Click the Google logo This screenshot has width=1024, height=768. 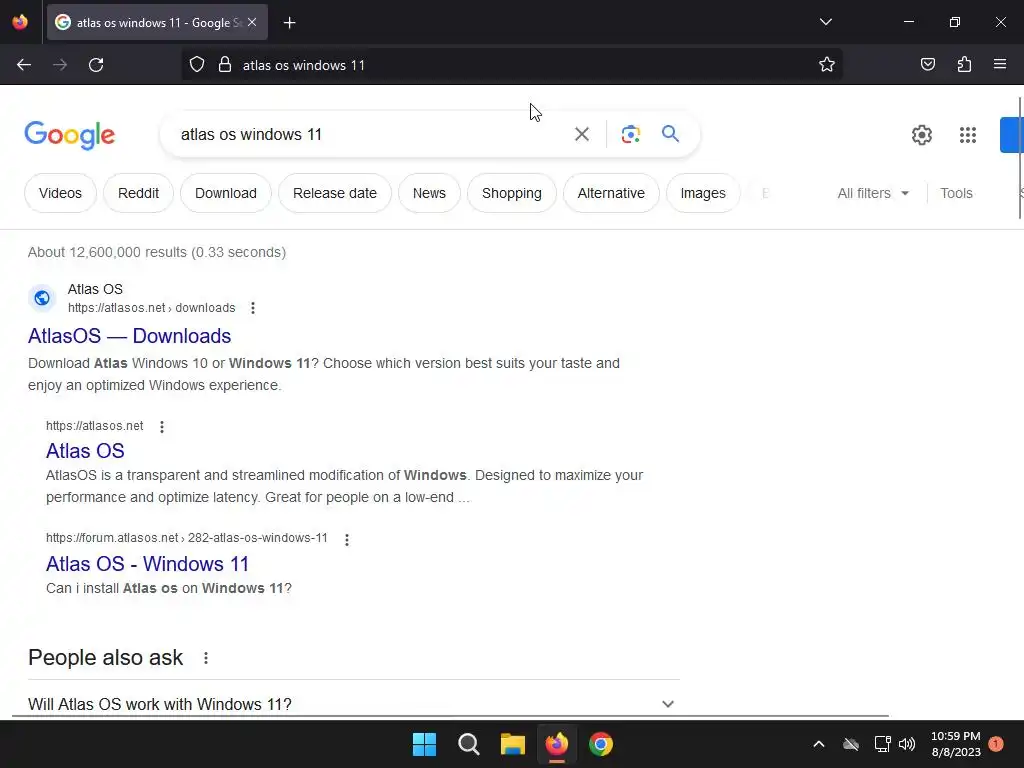70,135
